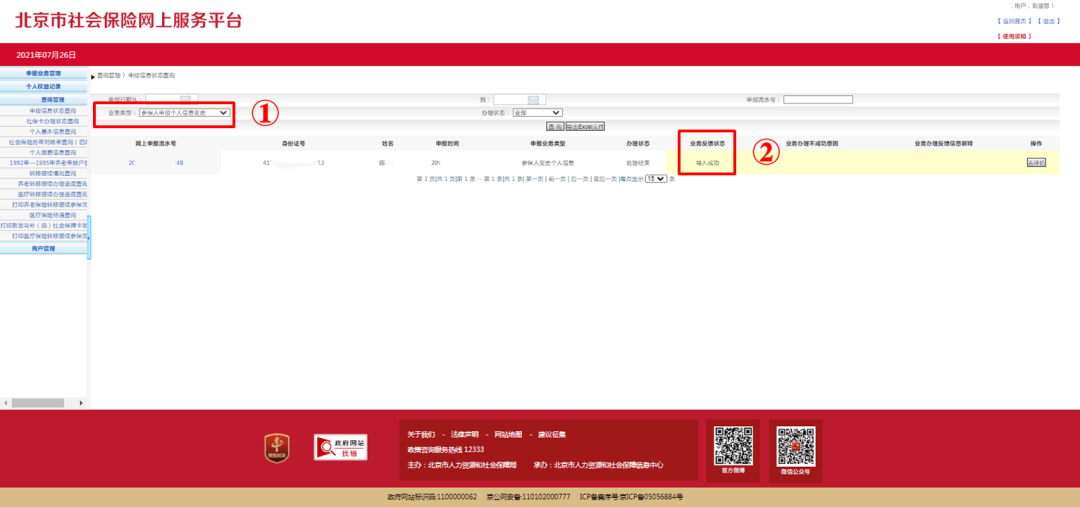Go to 最后一页 in the pagination
Image resolution: width=1080 pixels, height=507 pixels.
coord(603,178)
